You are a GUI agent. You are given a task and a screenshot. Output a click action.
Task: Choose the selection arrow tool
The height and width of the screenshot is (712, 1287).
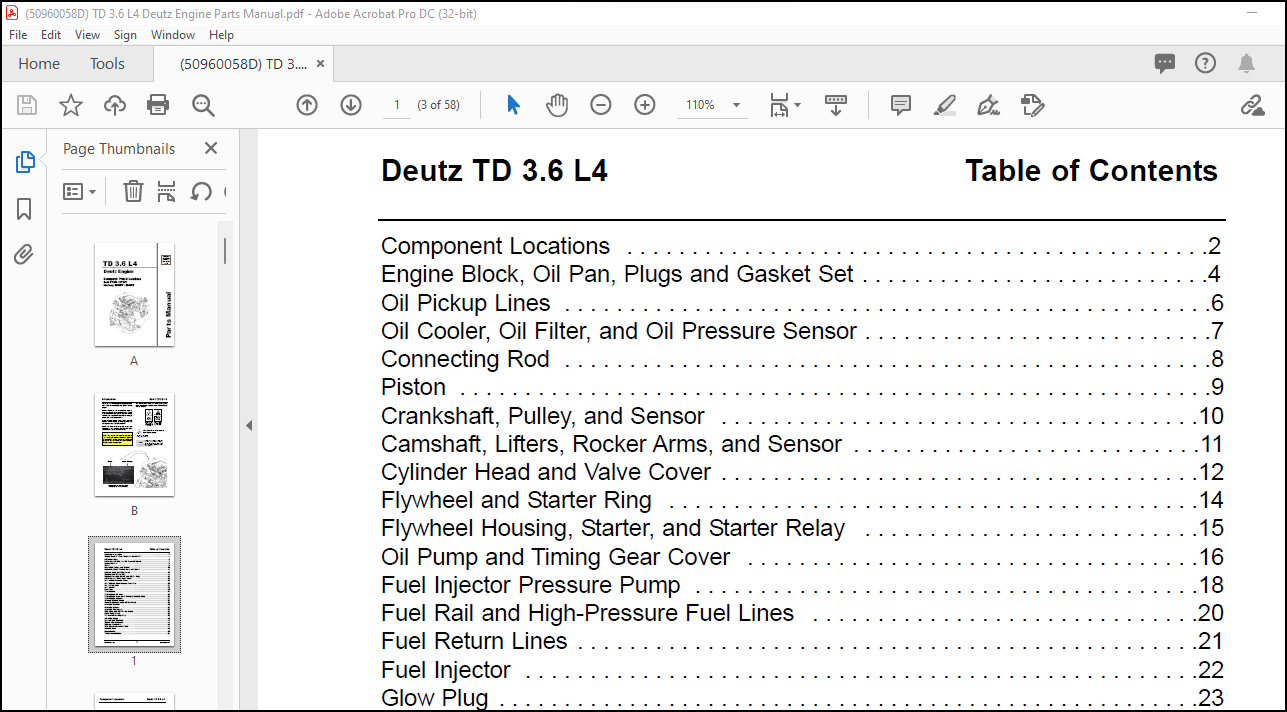(513, 105)
